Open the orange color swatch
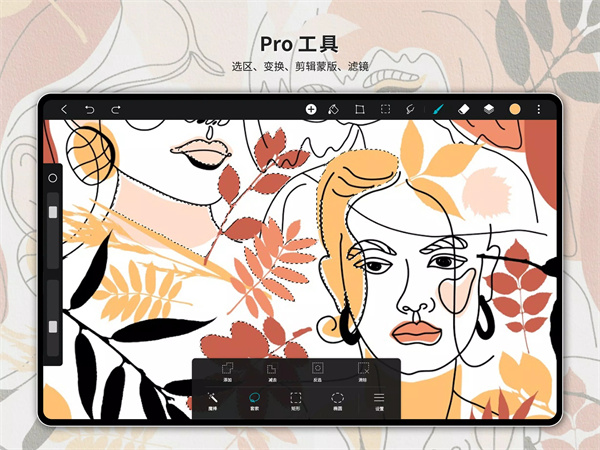600x450 pixels. (515, 109)
